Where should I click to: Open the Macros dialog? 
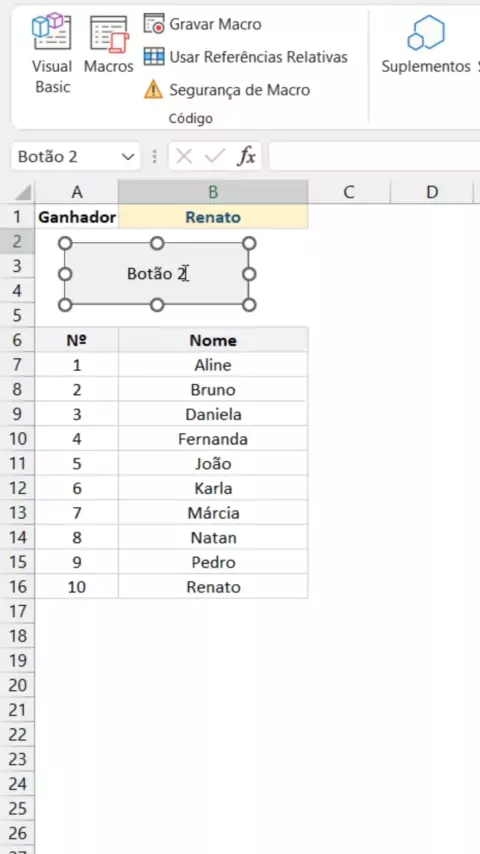(x=108, y=45)
